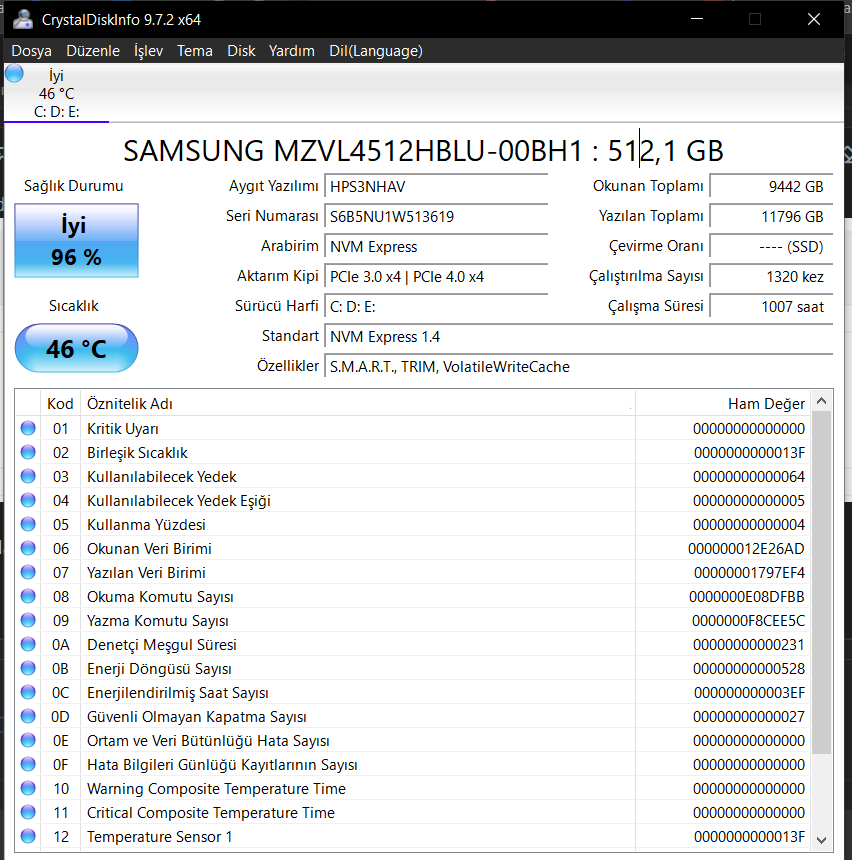This screenshot has height=860, width=852.
Task: Click status orb for Enerjilendirilmiş Saat Sayısı row
Action: click(28, 693)
